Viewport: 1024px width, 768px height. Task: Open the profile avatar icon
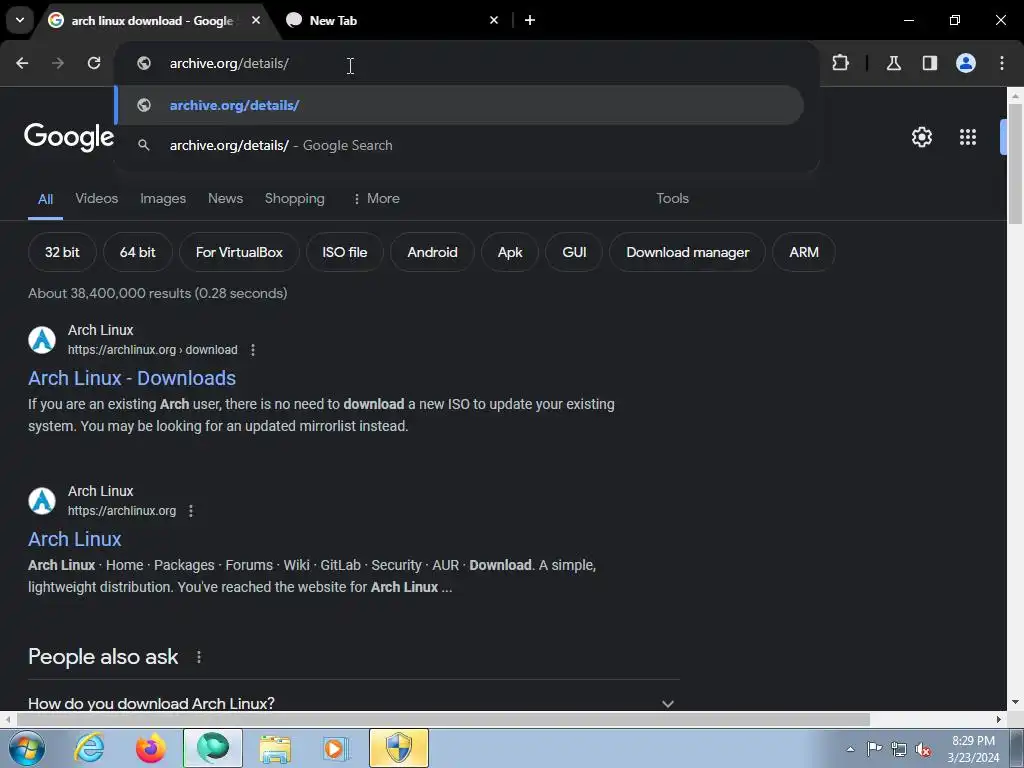(966, 63)
